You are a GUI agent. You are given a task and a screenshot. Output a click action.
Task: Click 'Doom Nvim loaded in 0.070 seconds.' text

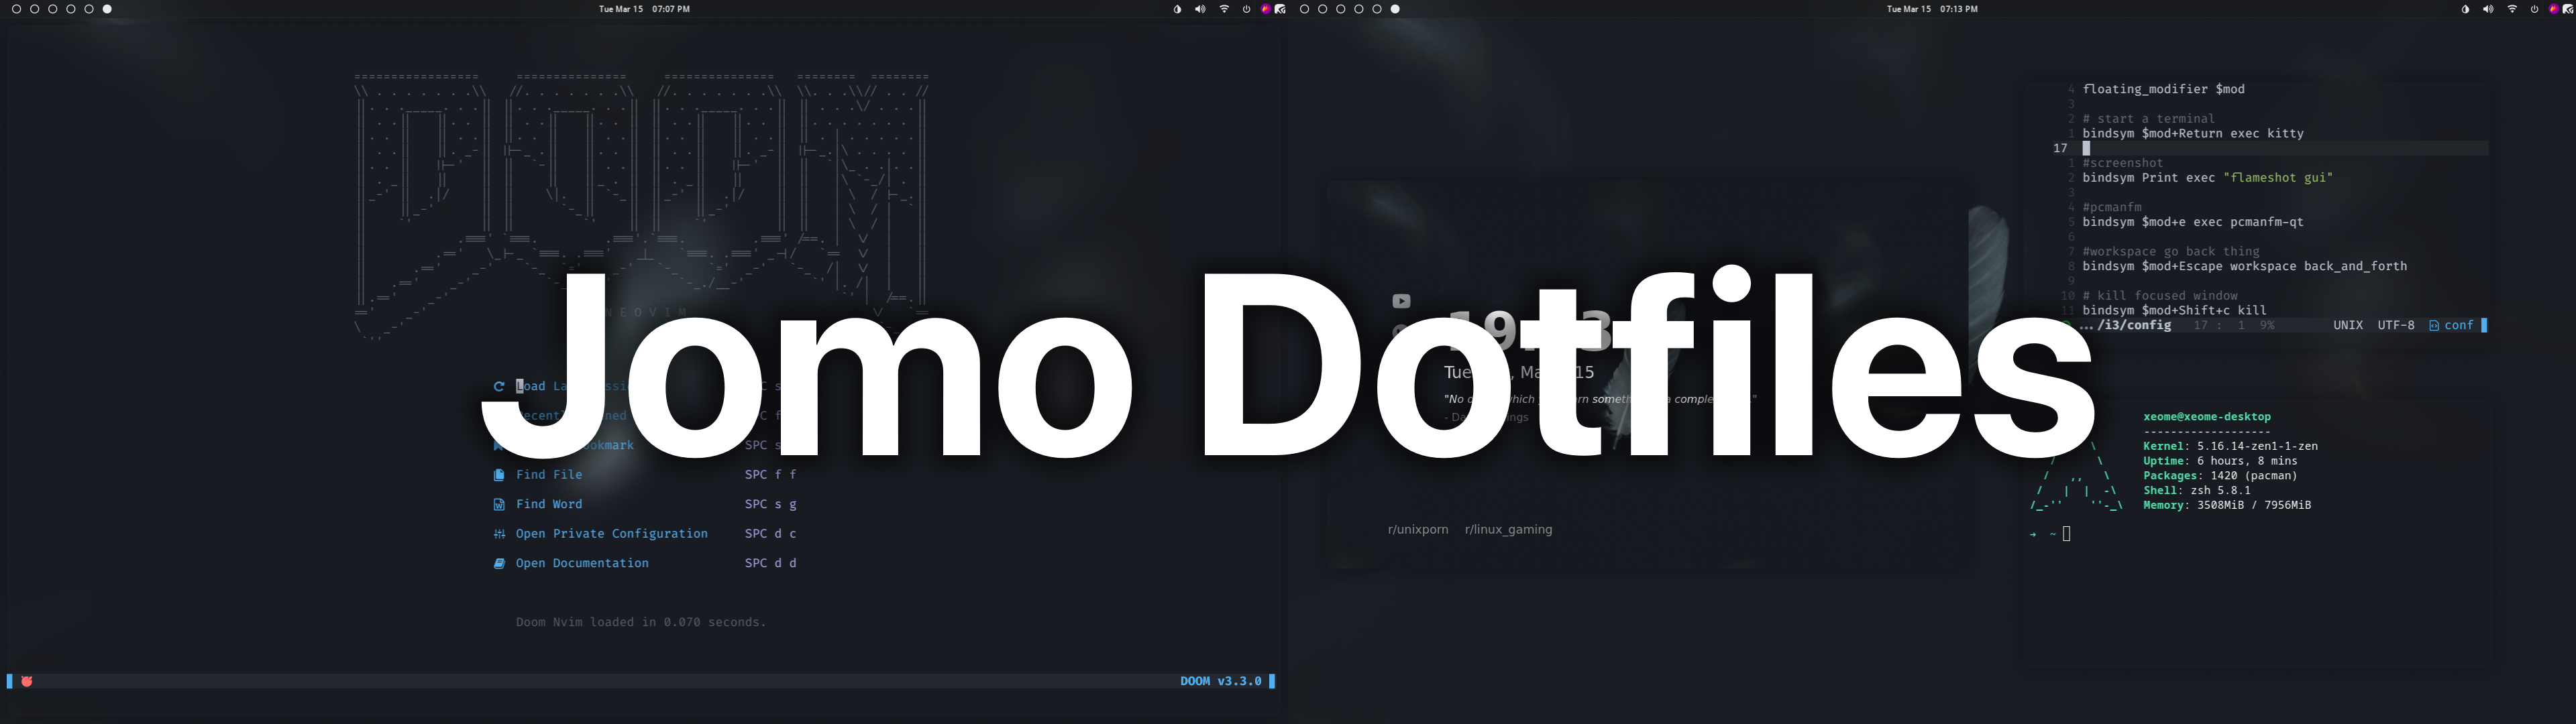(641, 622)
